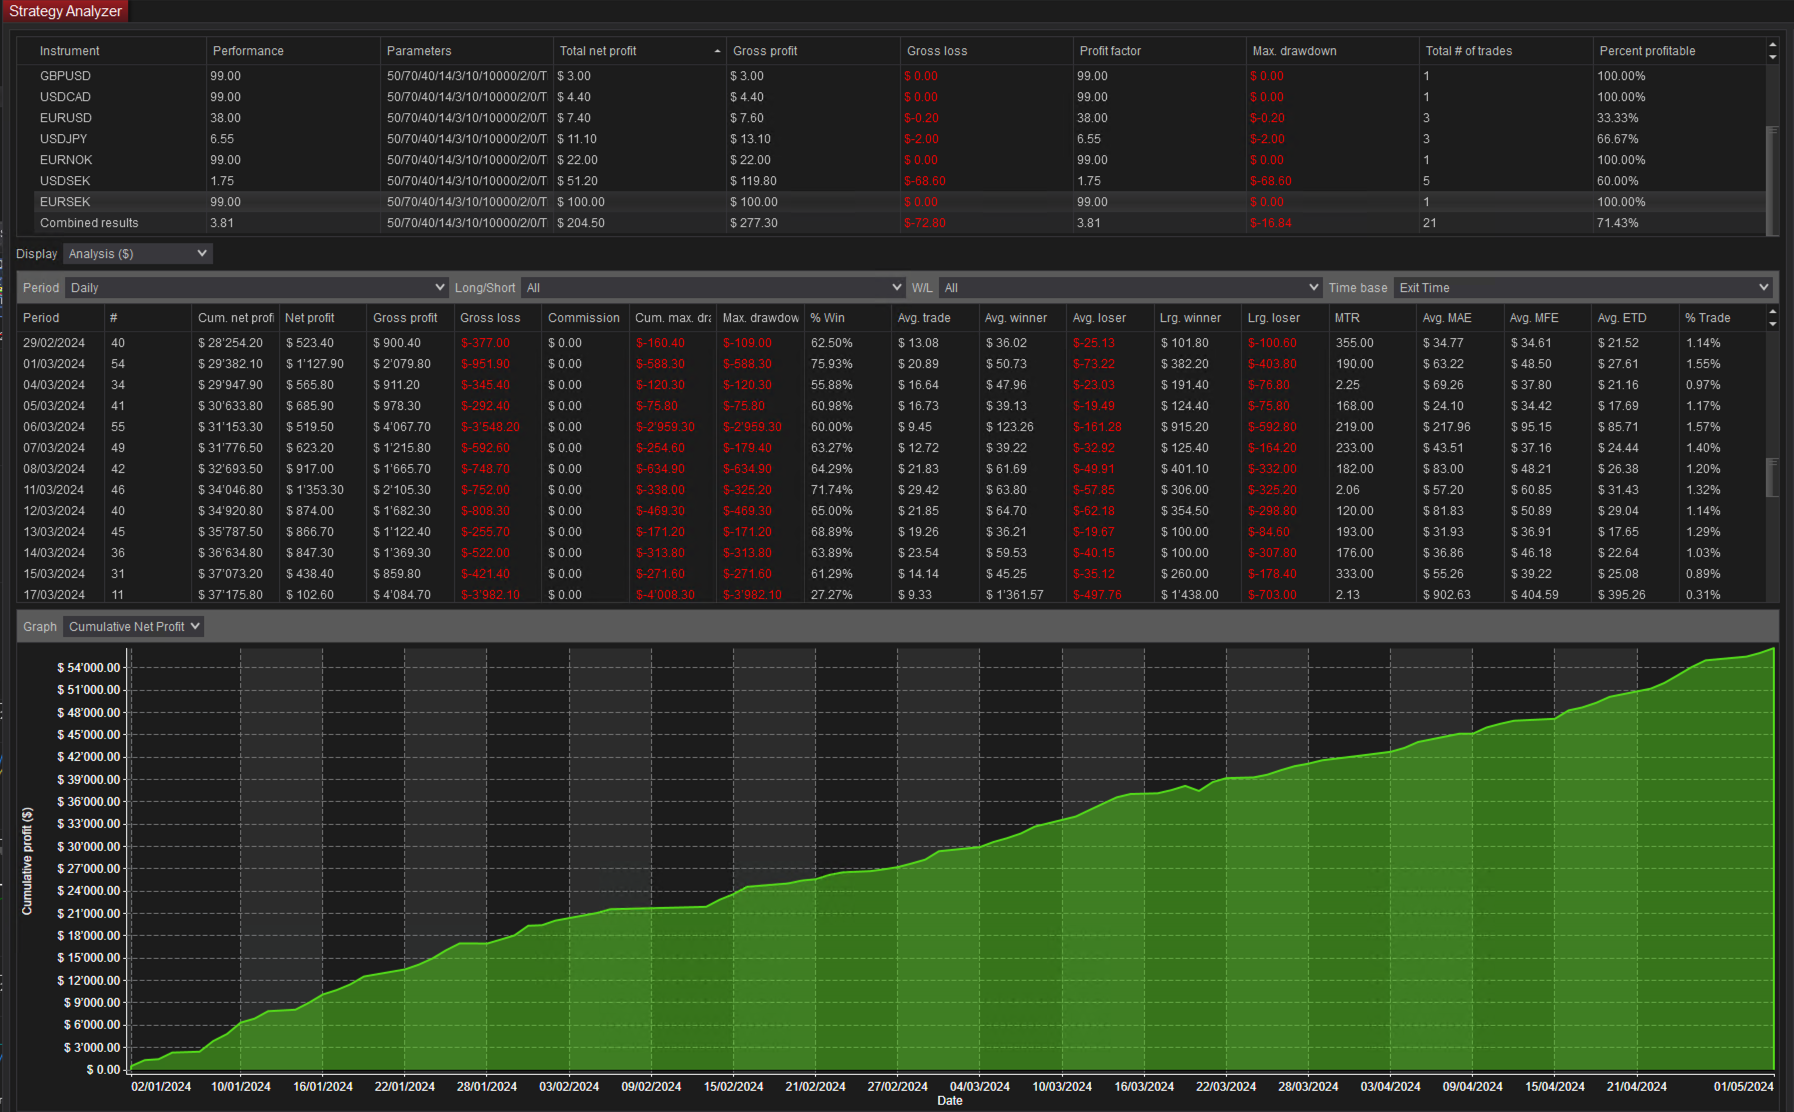Select the 11/03/2024 daily row
The image size is (1794, 1112).
click(892, 490)
